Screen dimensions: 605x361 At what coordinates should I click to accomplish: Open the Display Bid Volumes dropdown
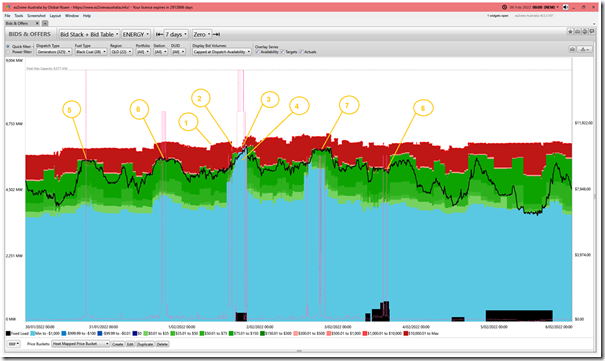(222, 52)
